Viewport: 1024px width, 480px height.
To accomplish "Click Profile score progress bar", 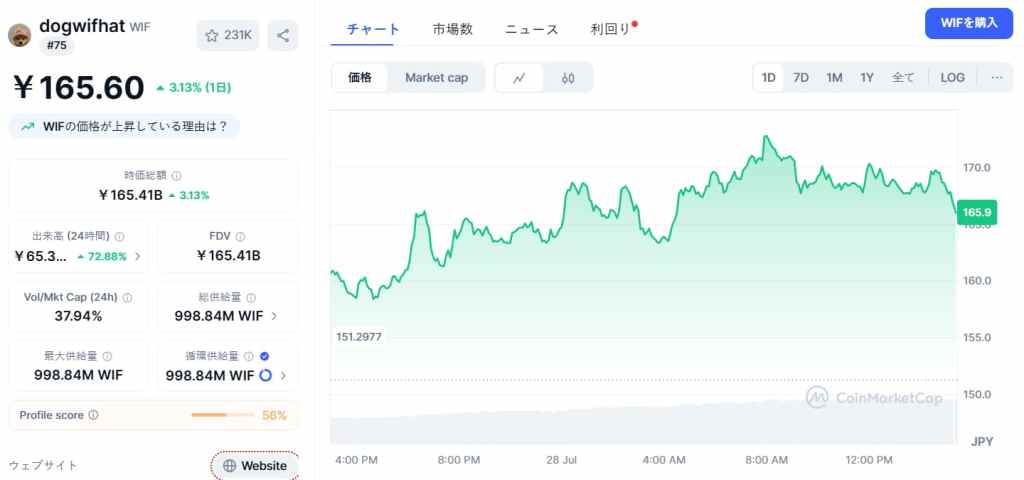I will coord(223,415).
